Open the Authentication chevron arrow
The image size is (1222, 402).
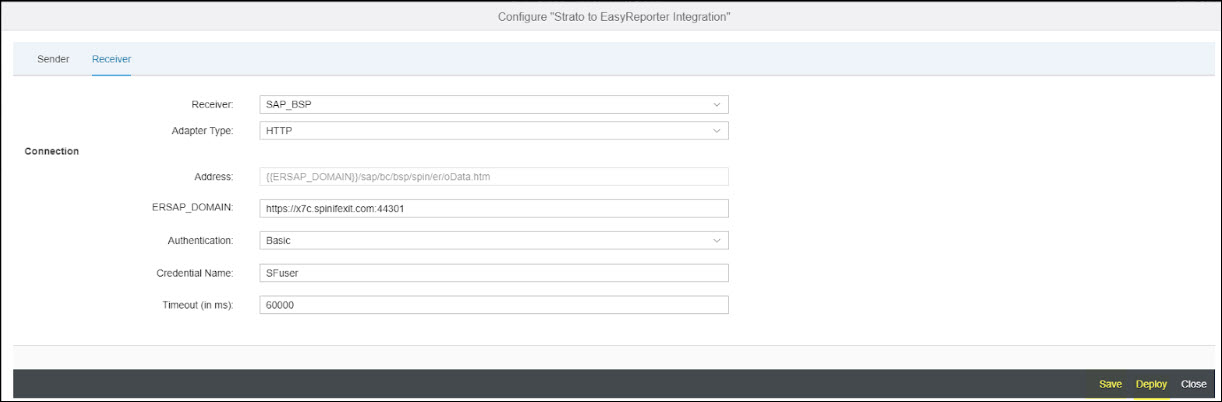tap(716, 241)
